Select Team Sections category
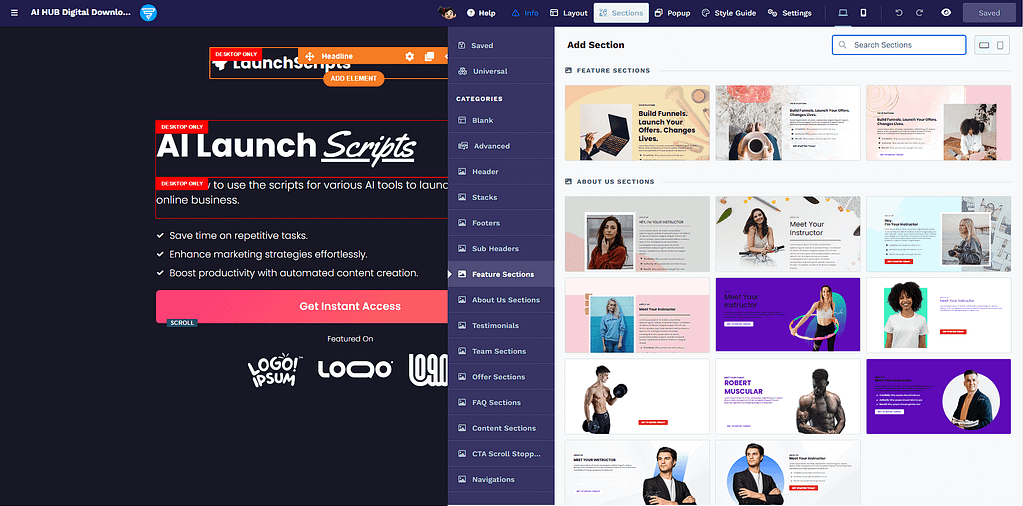This screenshot has width=1023, height=506. pos(501,351)
